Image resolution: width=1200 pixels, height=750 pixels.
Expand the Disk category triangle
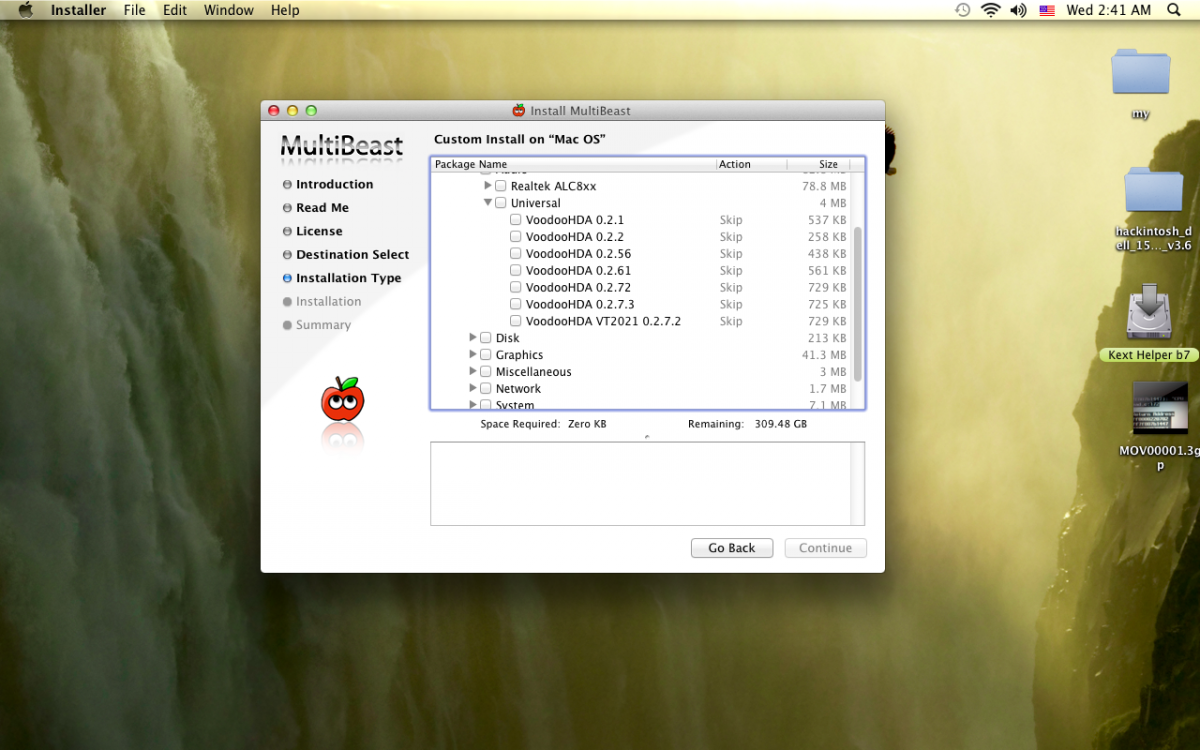point(473,337)
